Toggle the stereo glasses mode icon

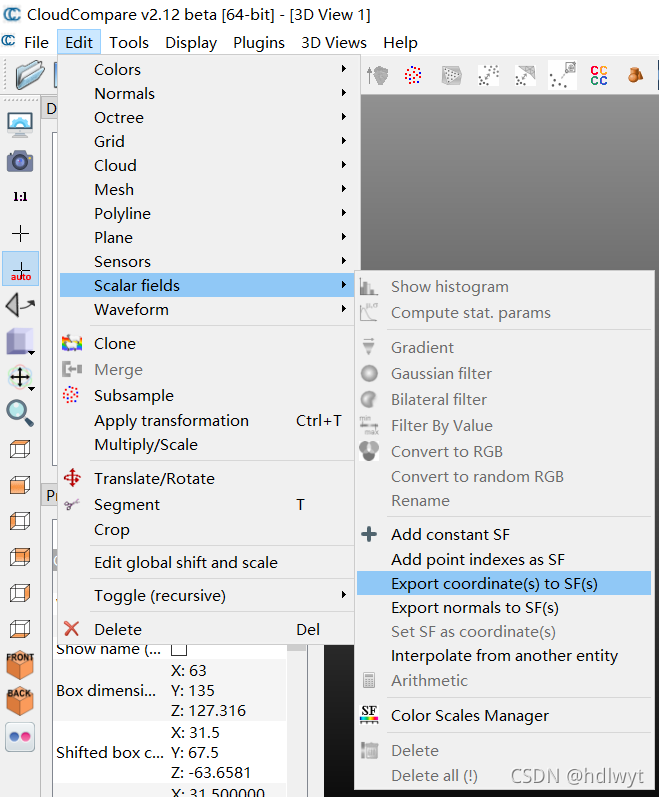[20, 737]
